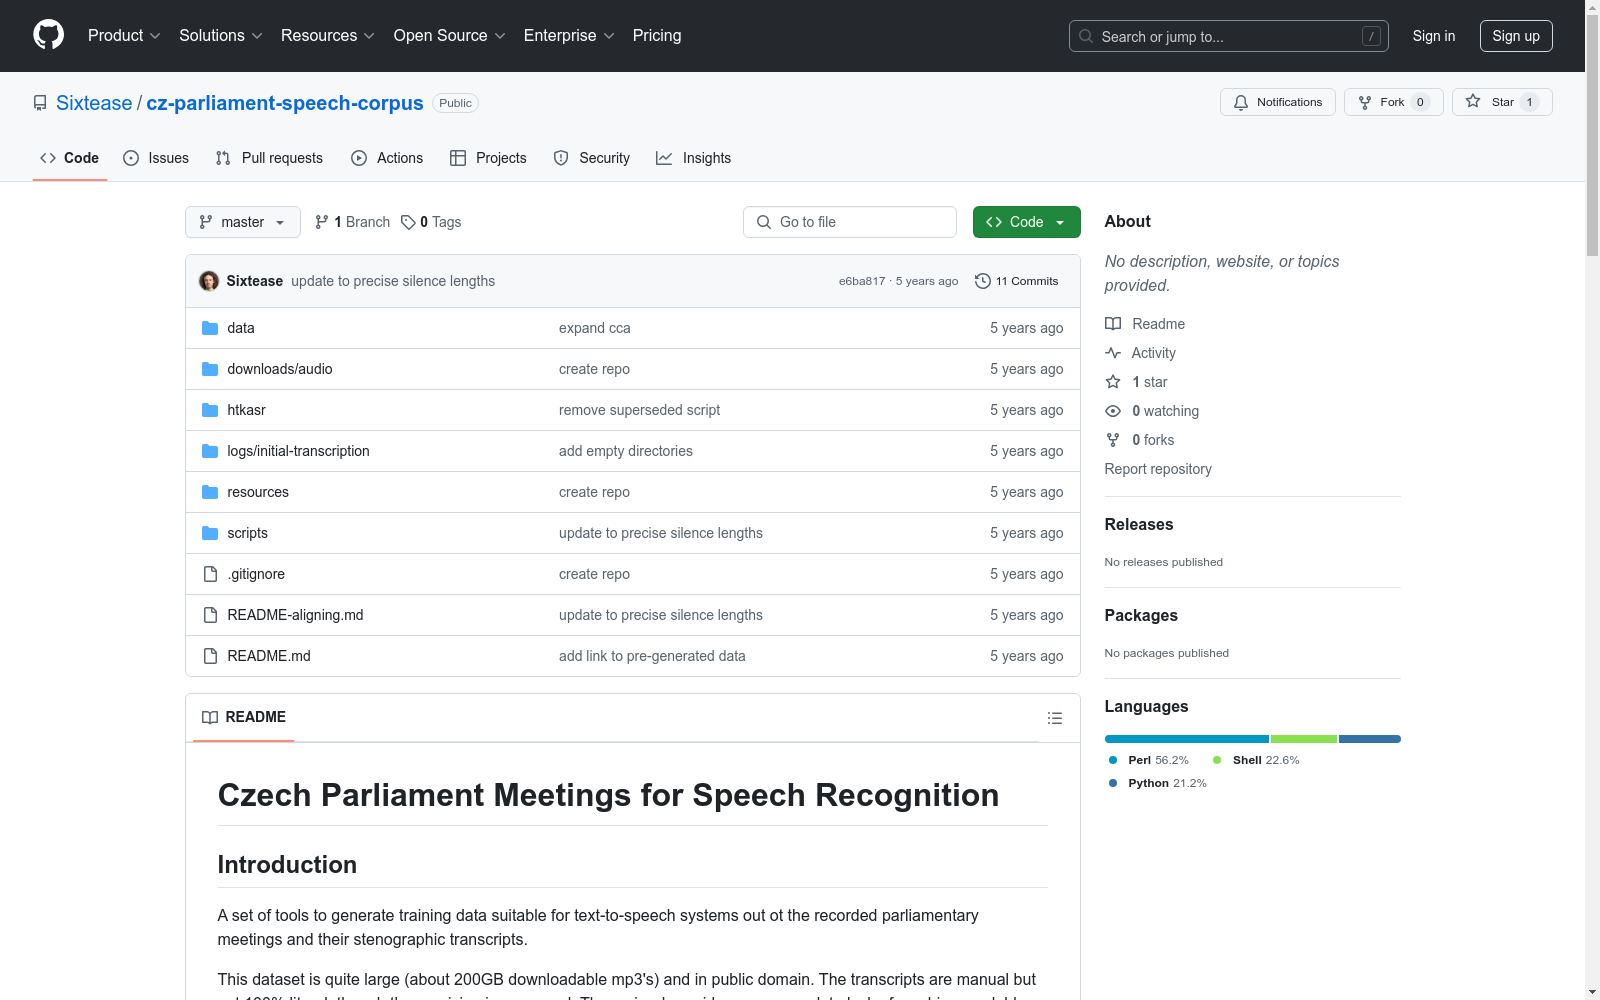View the 0 Tags link
Screen dimensions: 1600x1000
[431, 222]
